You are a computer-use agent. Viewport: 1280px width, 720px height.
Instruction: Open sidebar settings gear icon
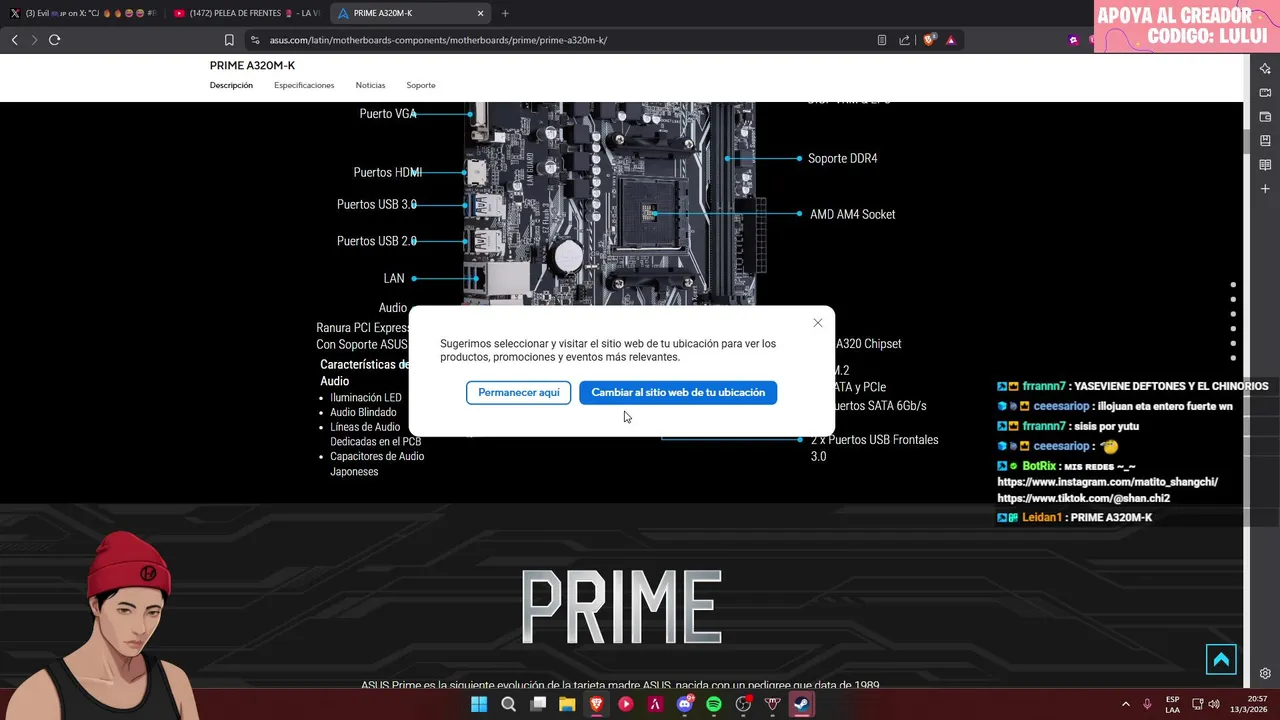1265,673
